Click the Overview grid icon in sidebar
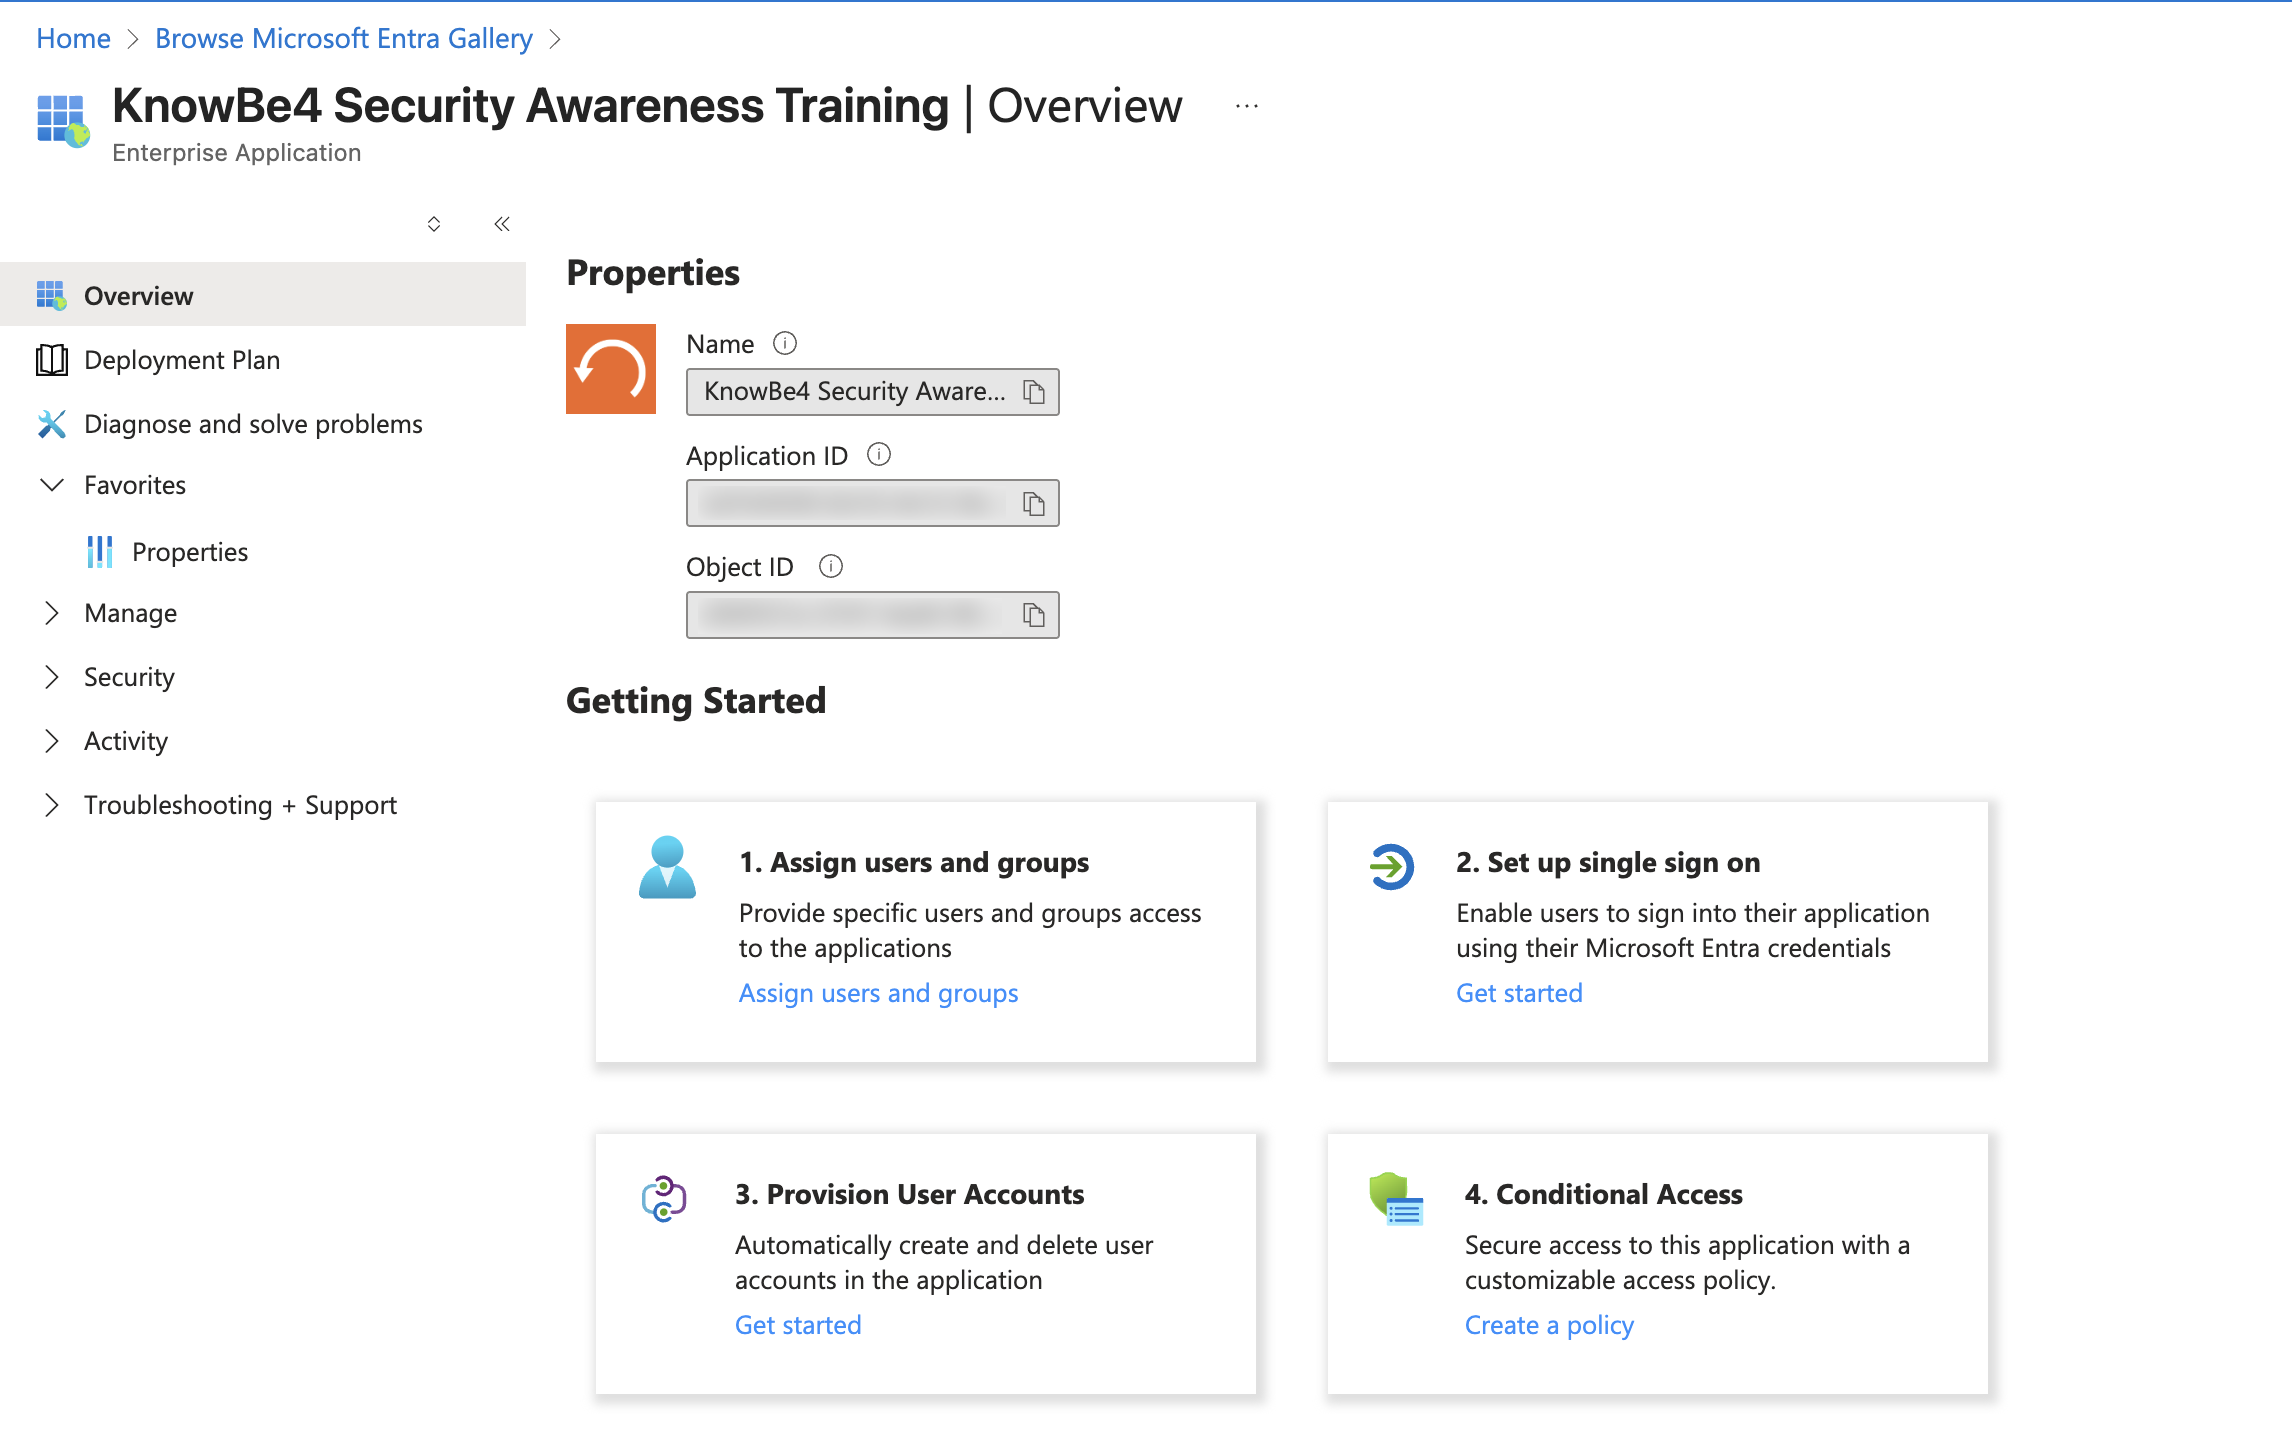Screen dimensions: 2292x1436 (x=52, y=294)
